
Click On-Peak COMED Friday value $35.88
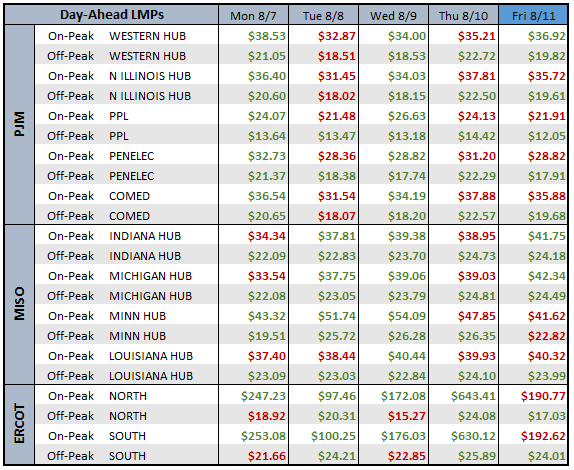pyautogui.click(x=547, y=196)
